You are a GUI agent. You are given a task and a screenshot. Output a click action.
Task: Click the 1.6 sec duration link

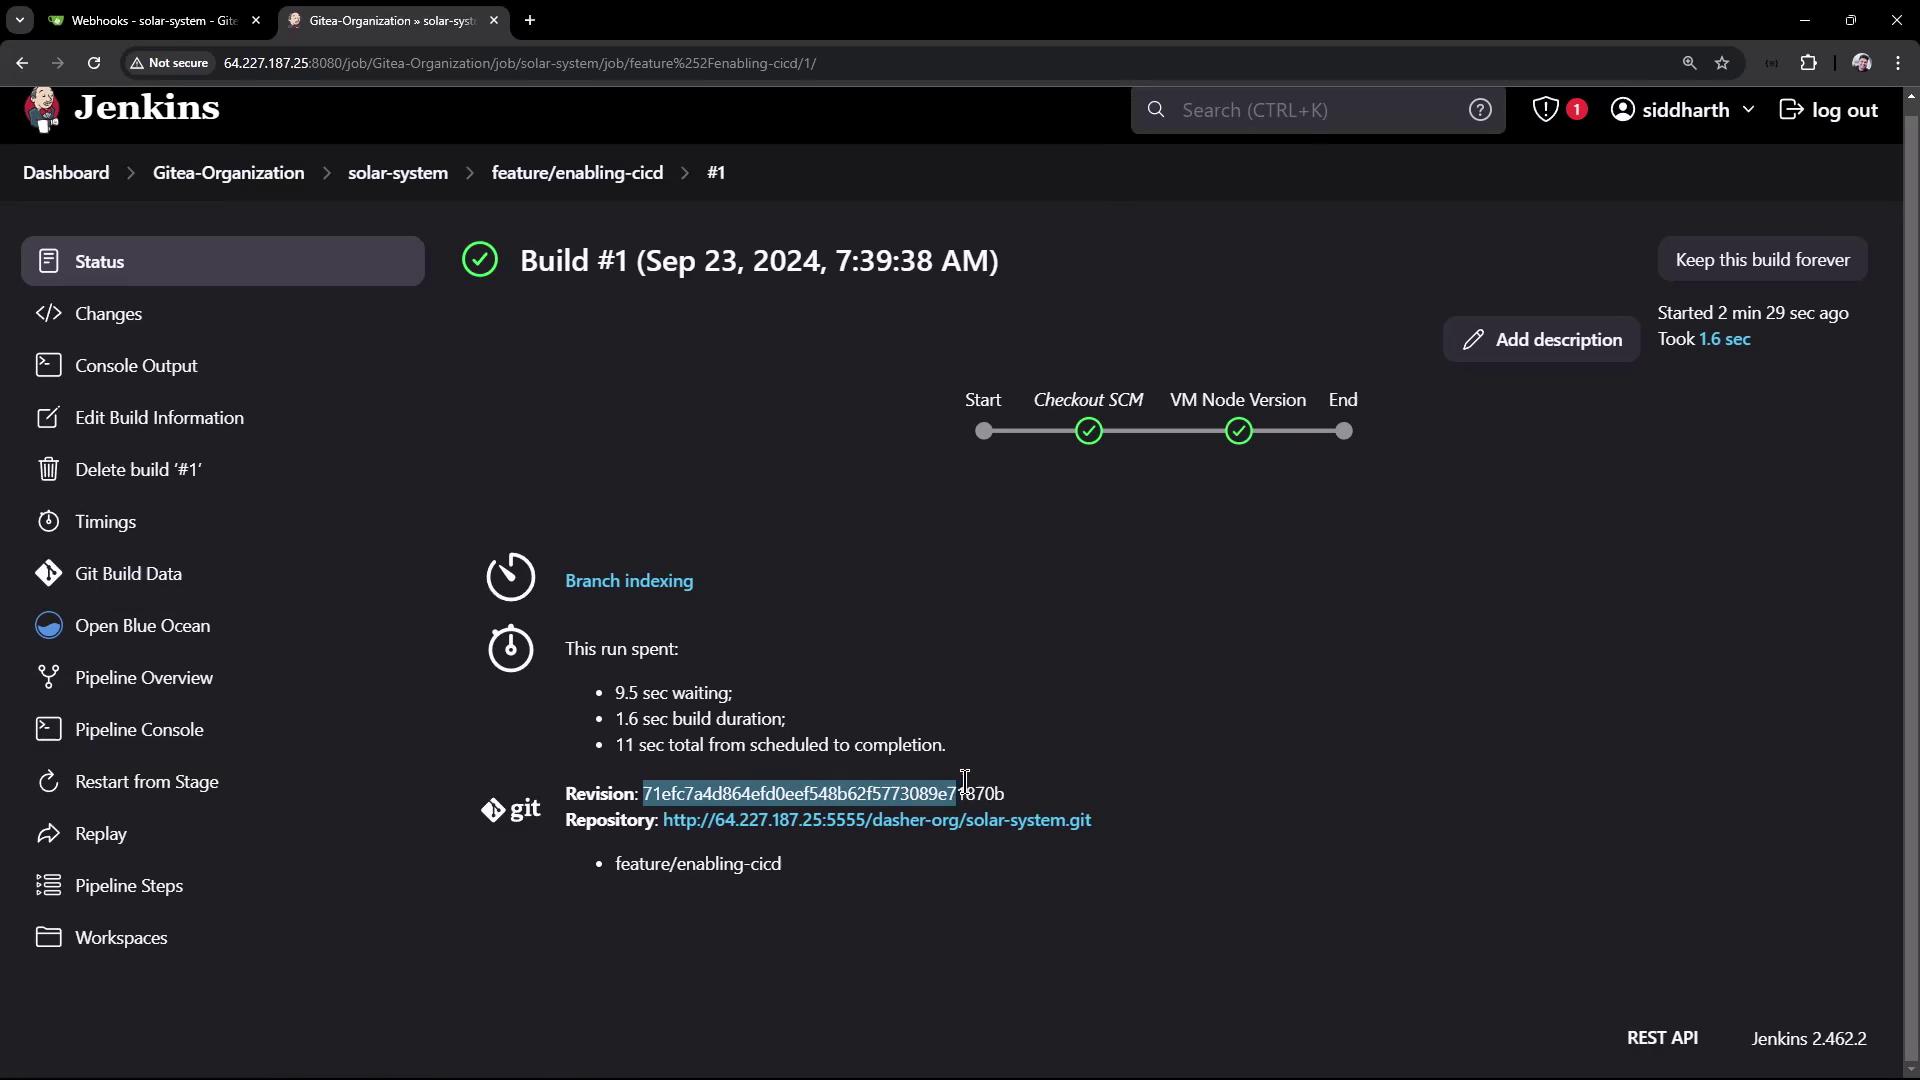[1725, 339]
